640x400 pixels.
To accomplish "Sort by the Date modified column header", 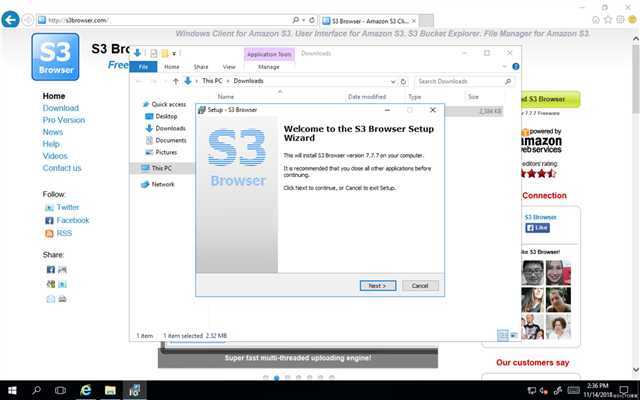I will 367,97.
